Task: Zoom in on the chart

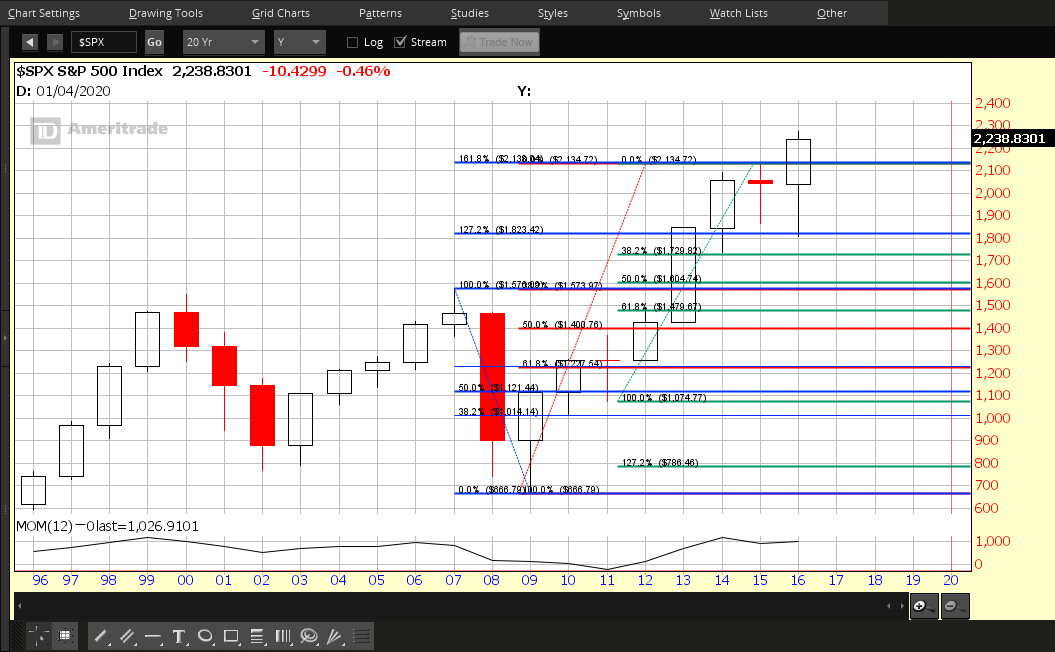Action: [924, 606]
